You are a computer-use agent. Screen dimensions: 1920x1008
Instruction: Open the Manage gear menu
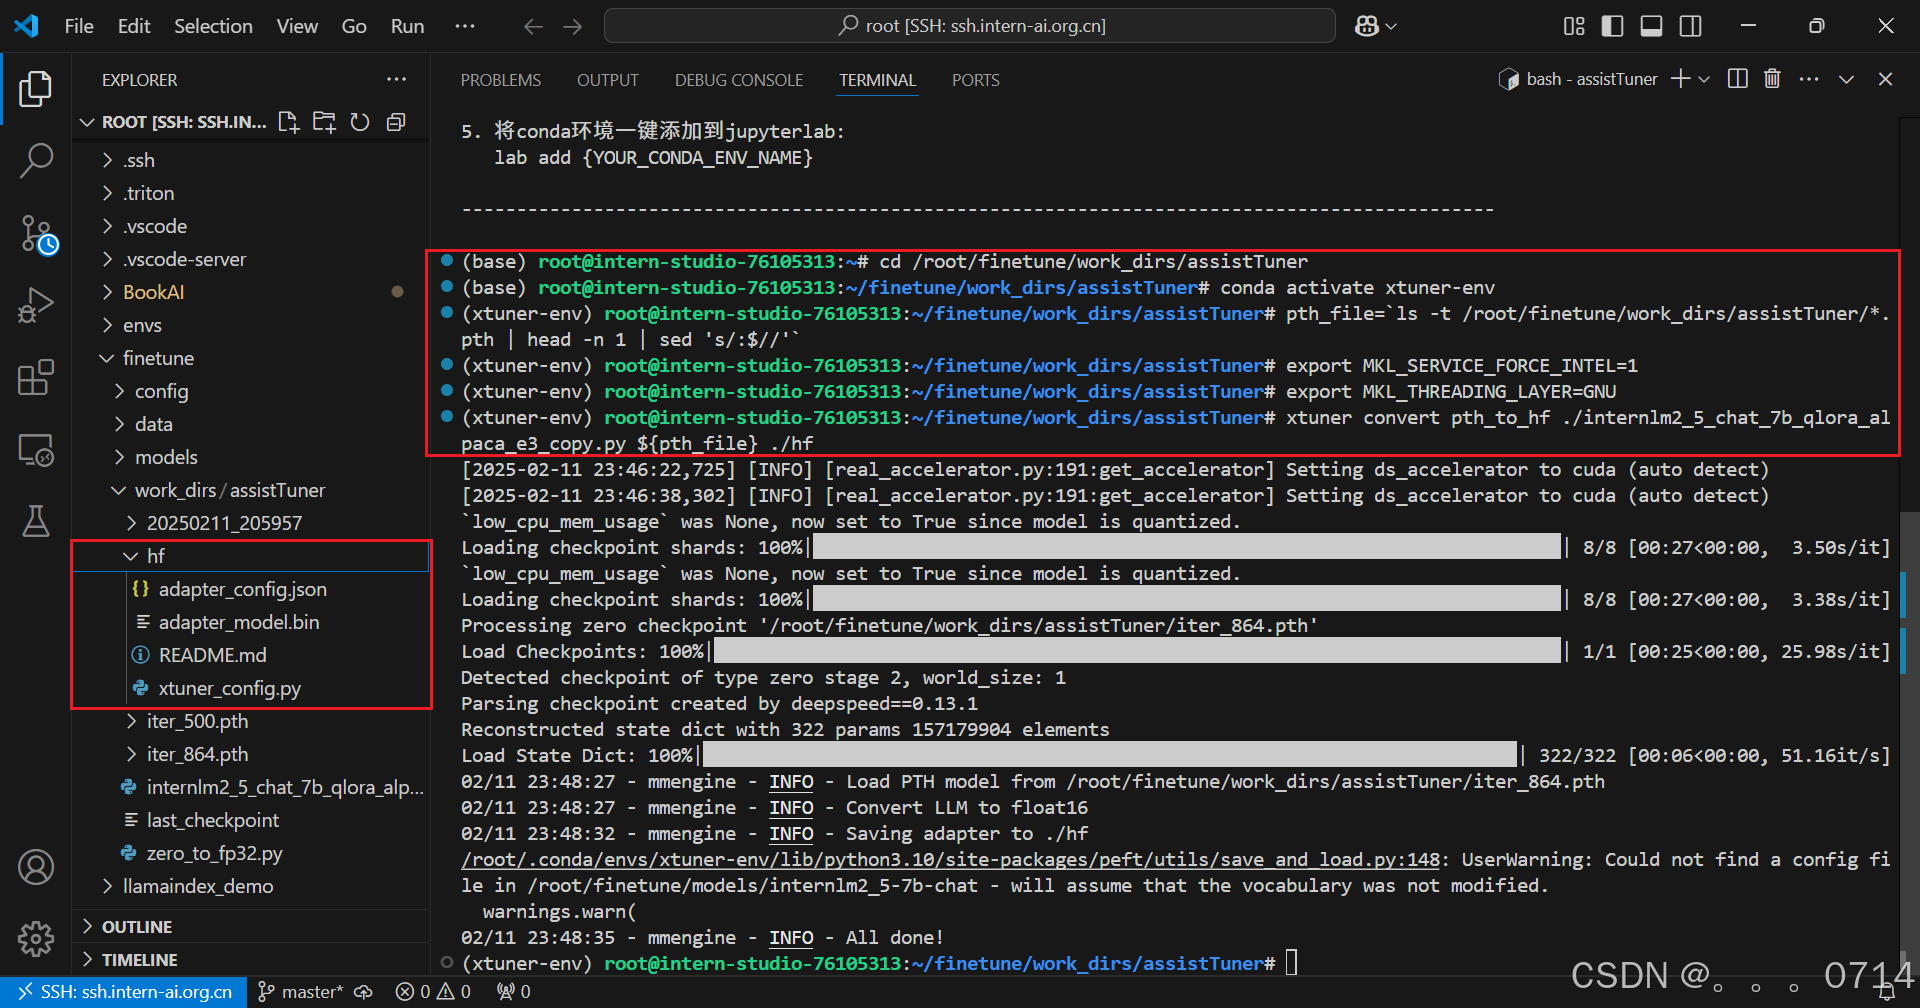[x=36, y=938]
